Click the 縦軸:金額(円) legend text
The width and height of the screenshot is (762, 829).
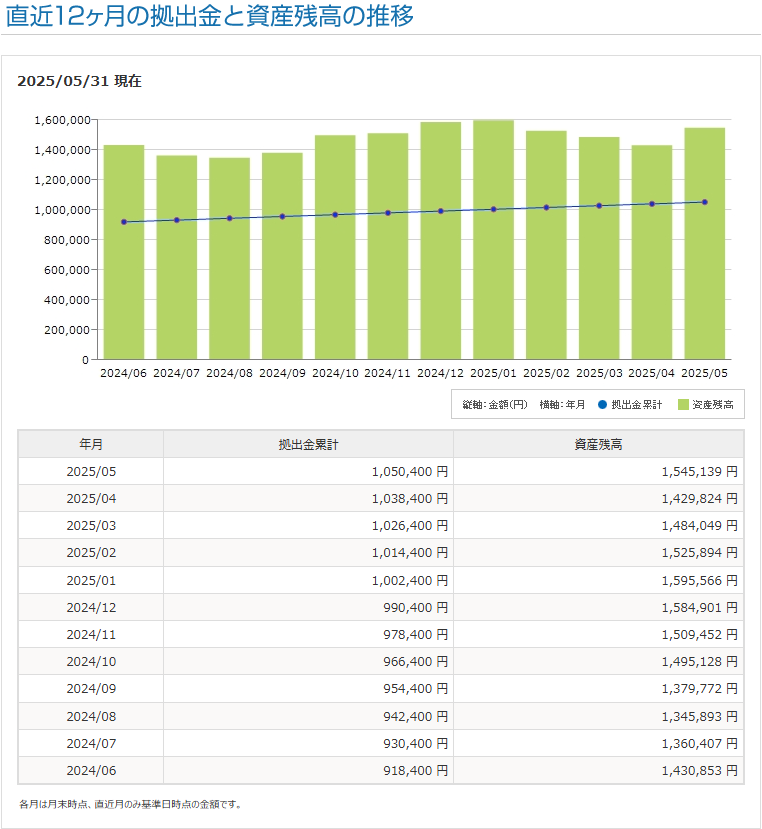coord(495,404)
